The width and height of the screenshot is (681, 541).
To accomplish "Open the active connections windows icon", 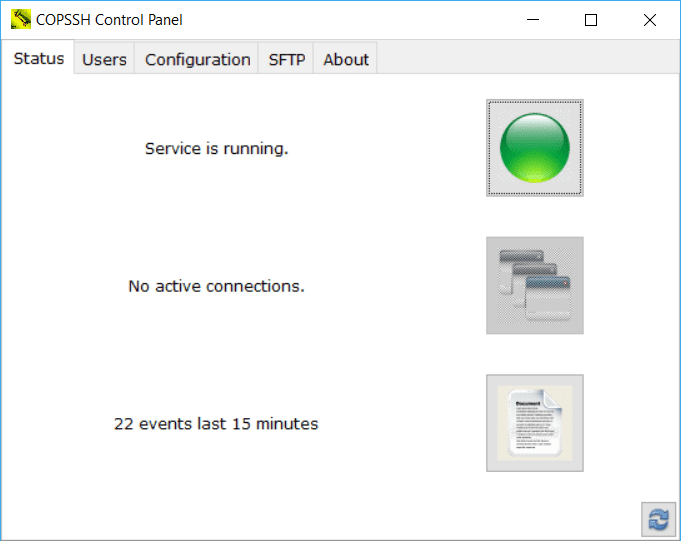I will [x=535, y=285].
